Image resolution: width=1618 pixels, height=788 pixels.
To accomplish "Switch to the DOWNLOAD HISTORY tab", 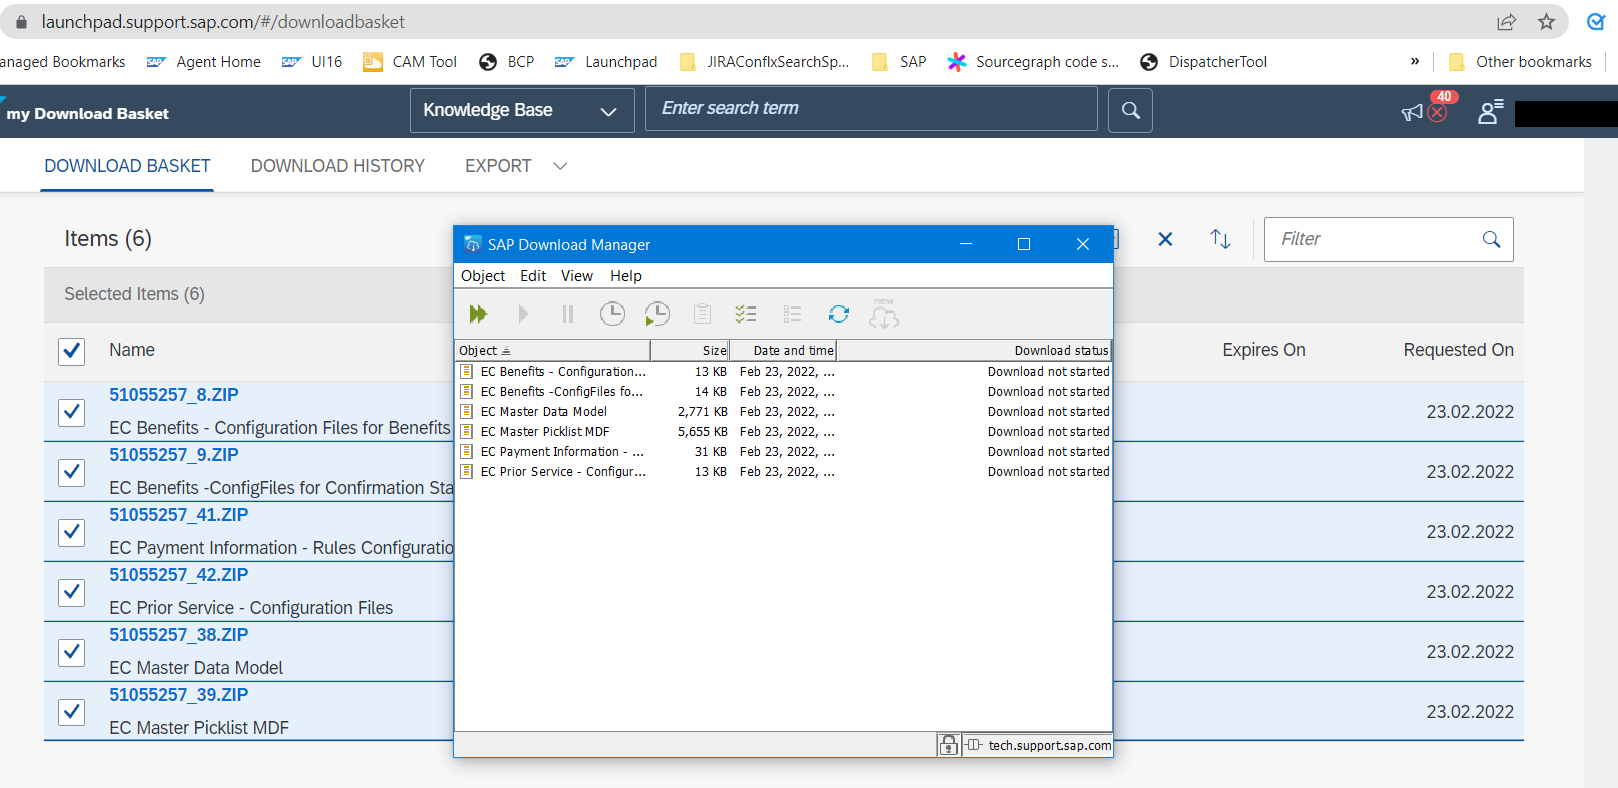I will pyautogui.click(x=338, y=166).
